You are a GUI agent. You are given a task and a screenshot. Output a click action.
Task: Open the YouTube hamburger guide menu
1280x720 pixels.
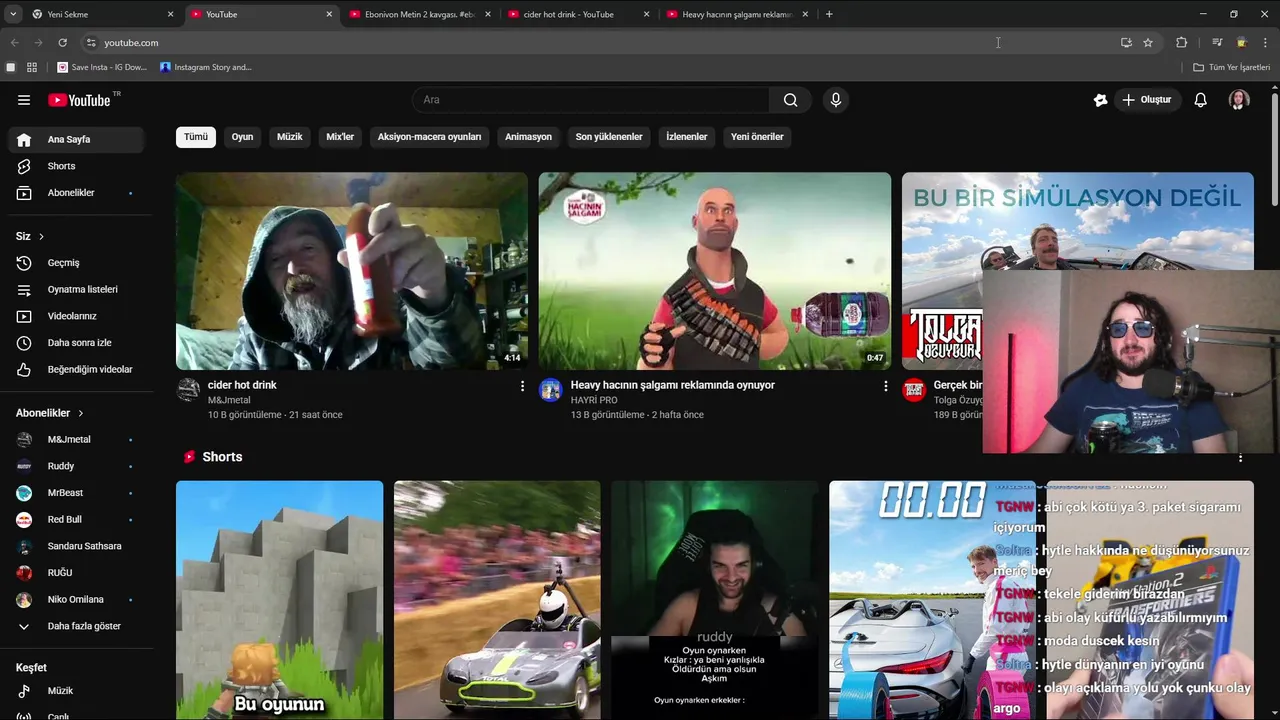(24, 100)
